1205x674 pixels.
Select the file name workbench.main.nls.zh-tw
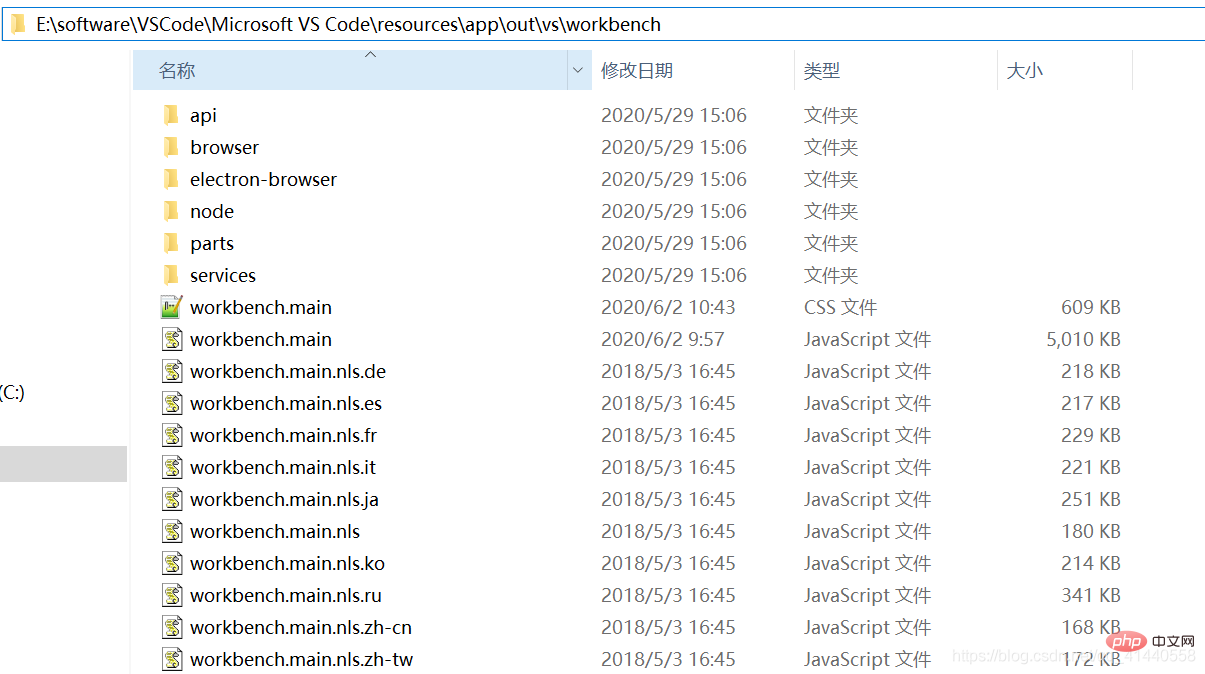[301, 659]
